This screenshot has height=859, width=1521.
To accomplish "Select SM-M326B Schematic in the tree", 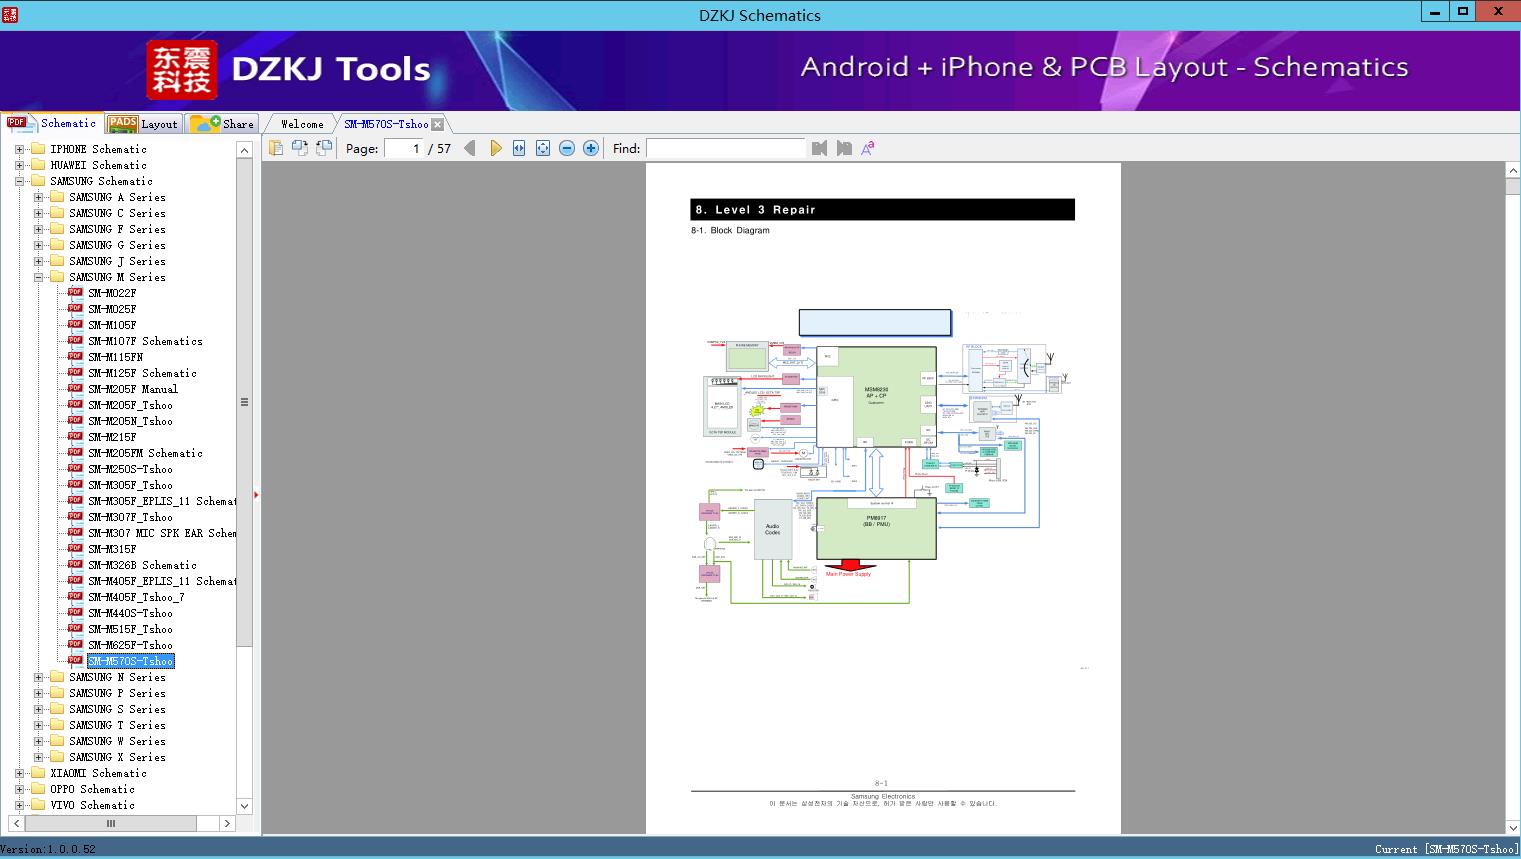I will pos(142,565).
